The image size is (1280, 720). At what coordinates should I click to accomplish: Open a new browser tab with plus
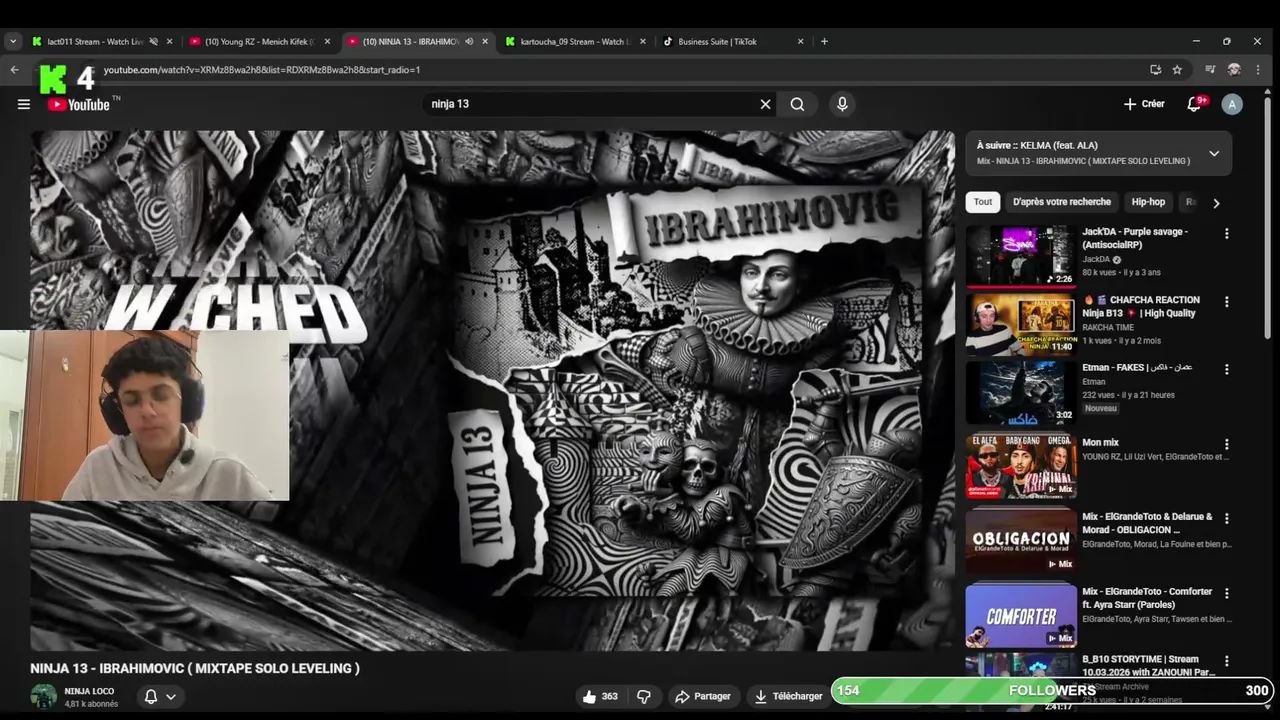tap(824, 41)
